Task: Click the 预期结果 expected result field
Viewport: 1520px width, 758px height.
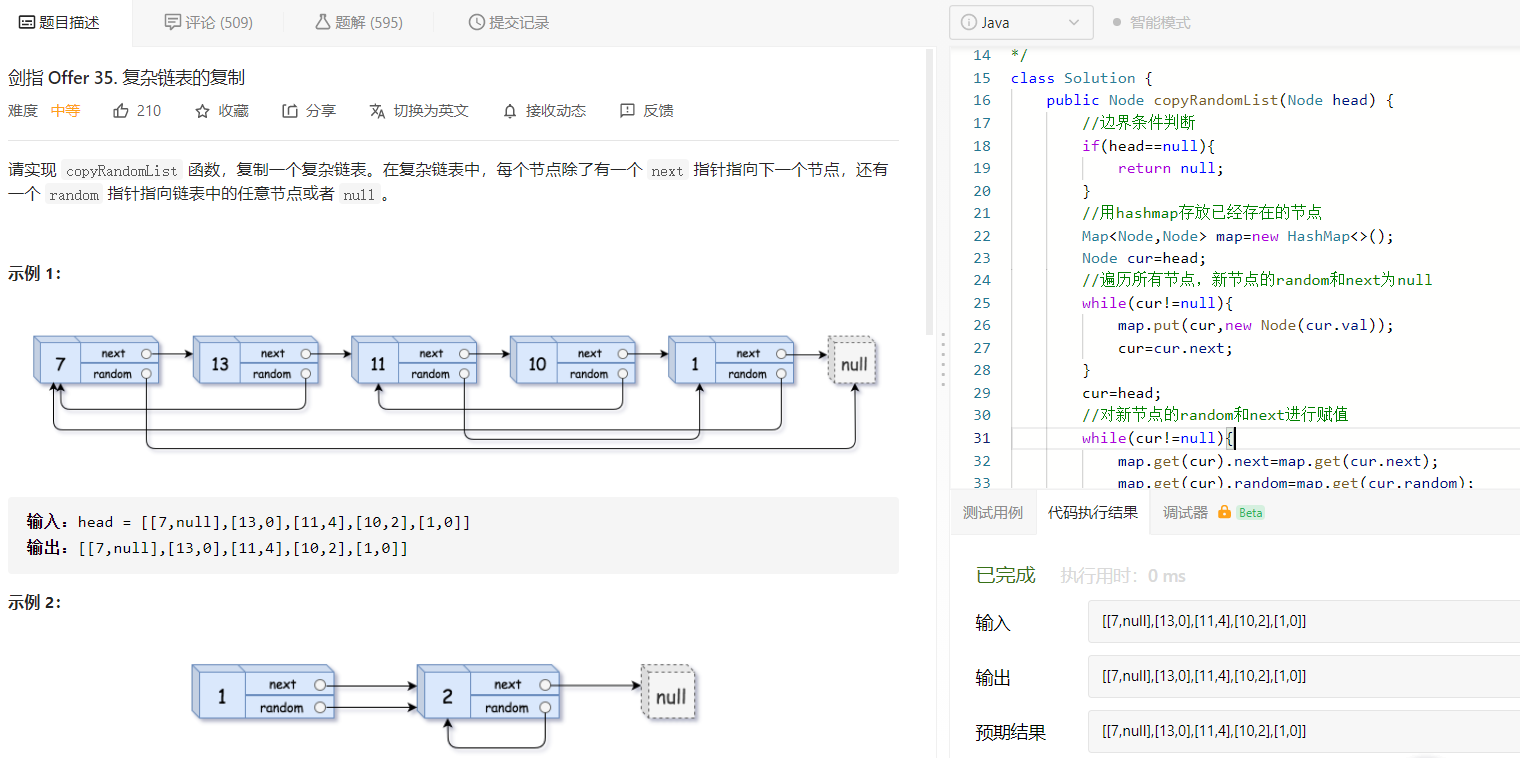Action: pos(1304,732)
